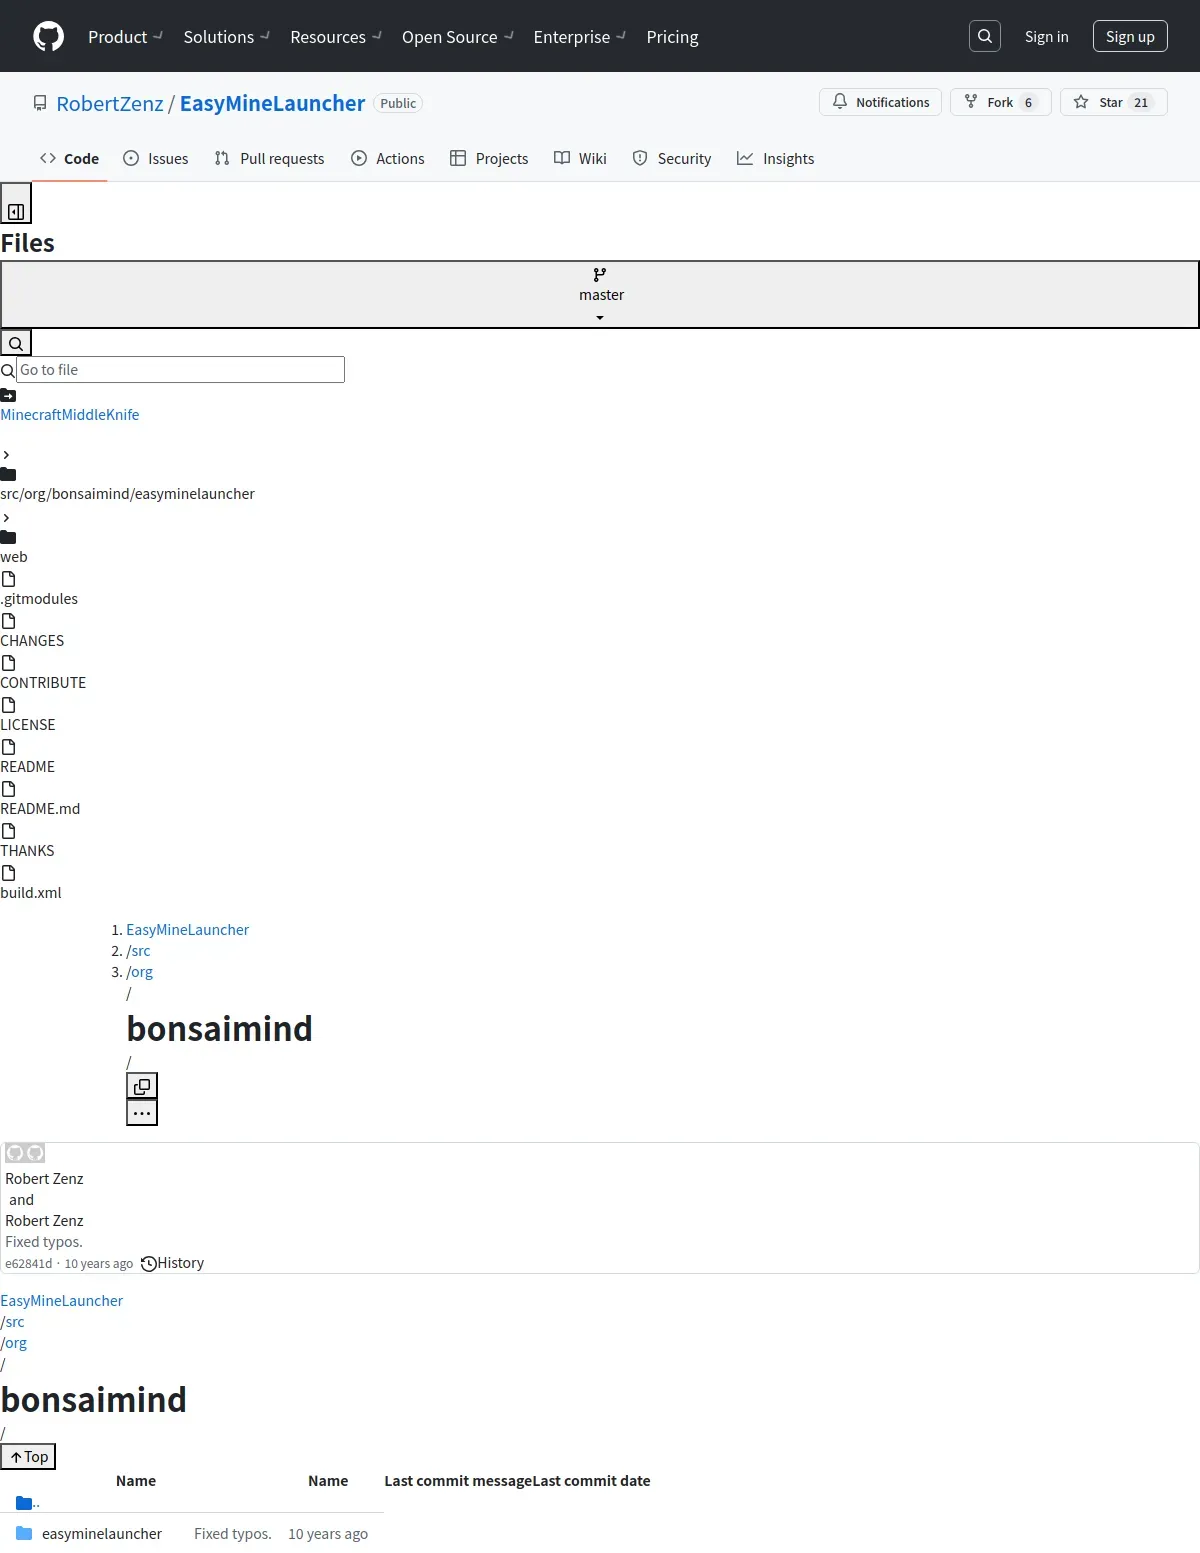The height and width of the screenshot is (1553, 1200).
Task: Open the Insights tab
Action: tap(775, 158)
